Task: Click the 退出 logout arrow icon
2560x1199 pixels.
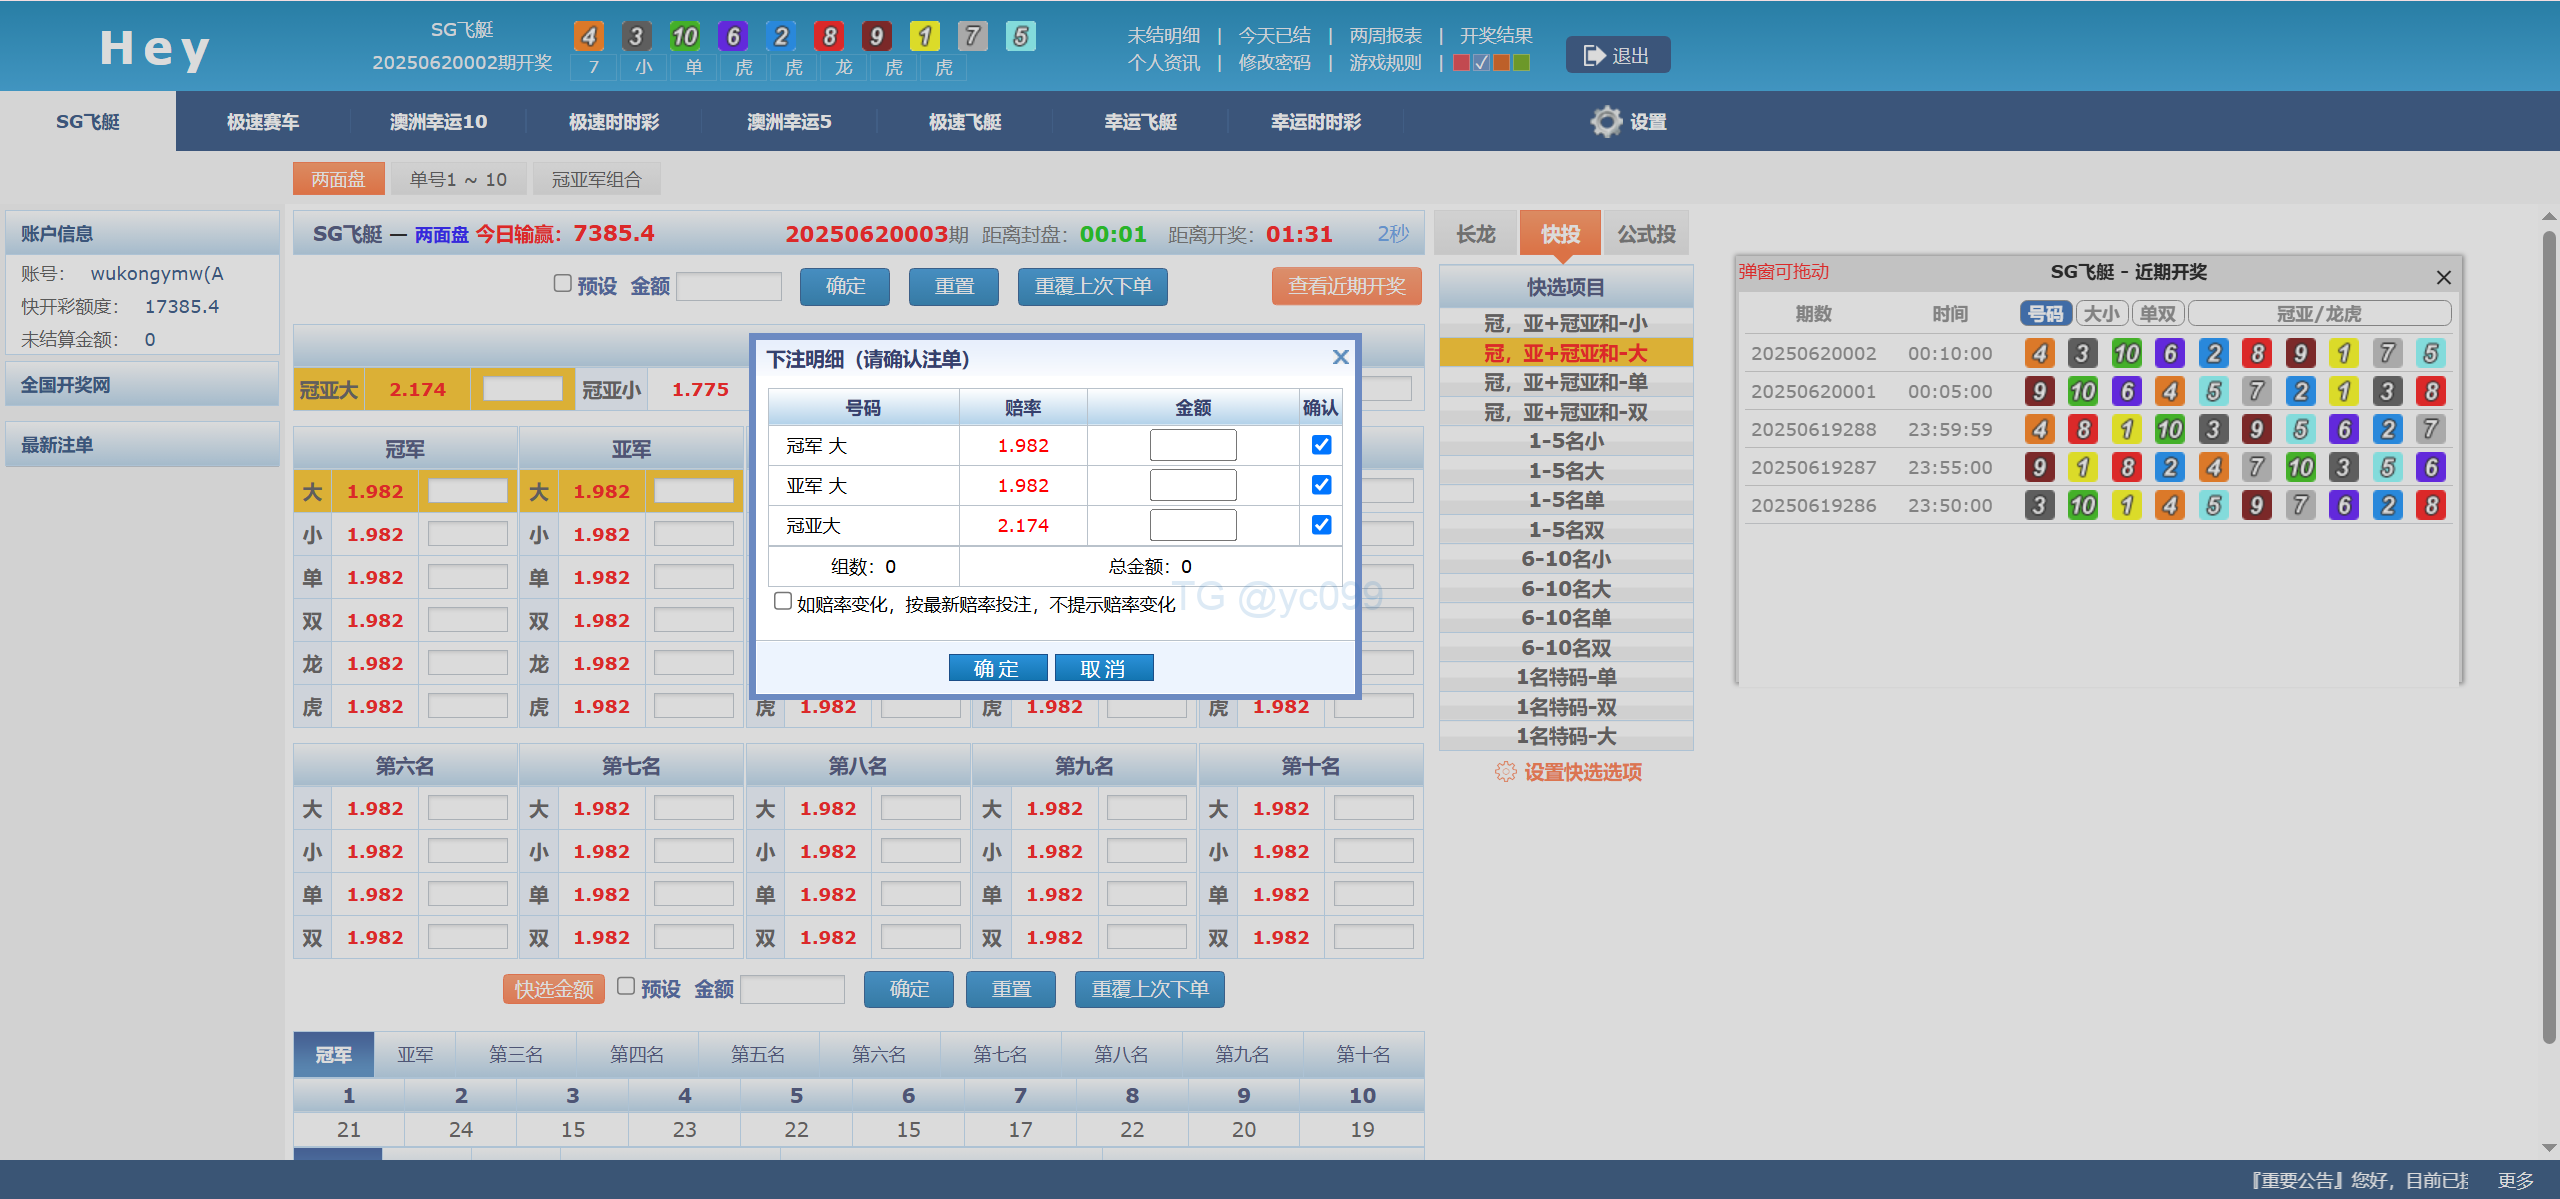Action: point(1594,56)
